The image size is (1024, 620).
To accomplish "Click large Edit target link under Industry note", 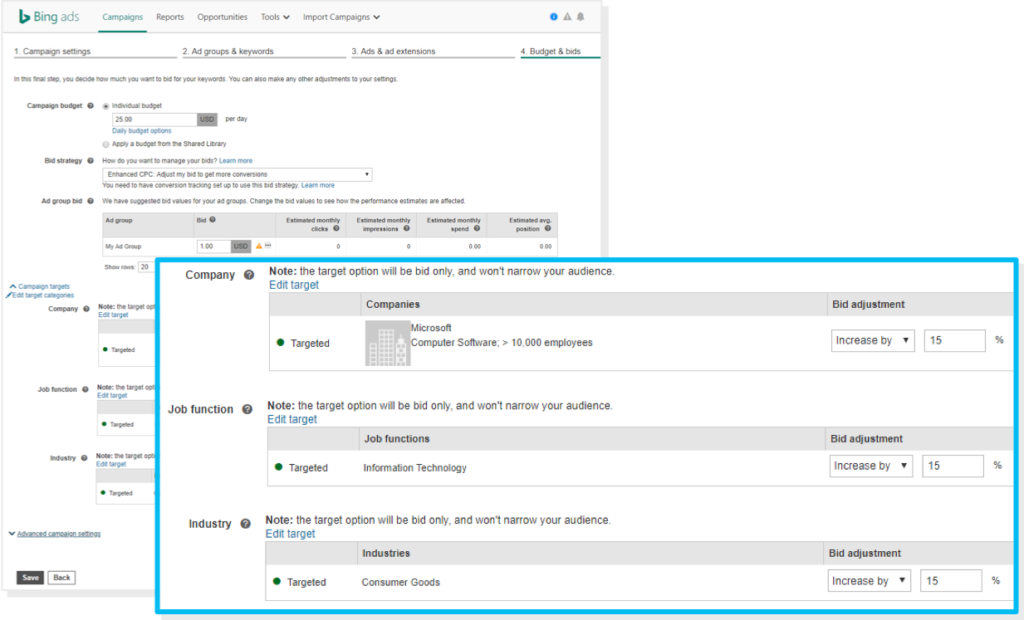I will point(290,534).
